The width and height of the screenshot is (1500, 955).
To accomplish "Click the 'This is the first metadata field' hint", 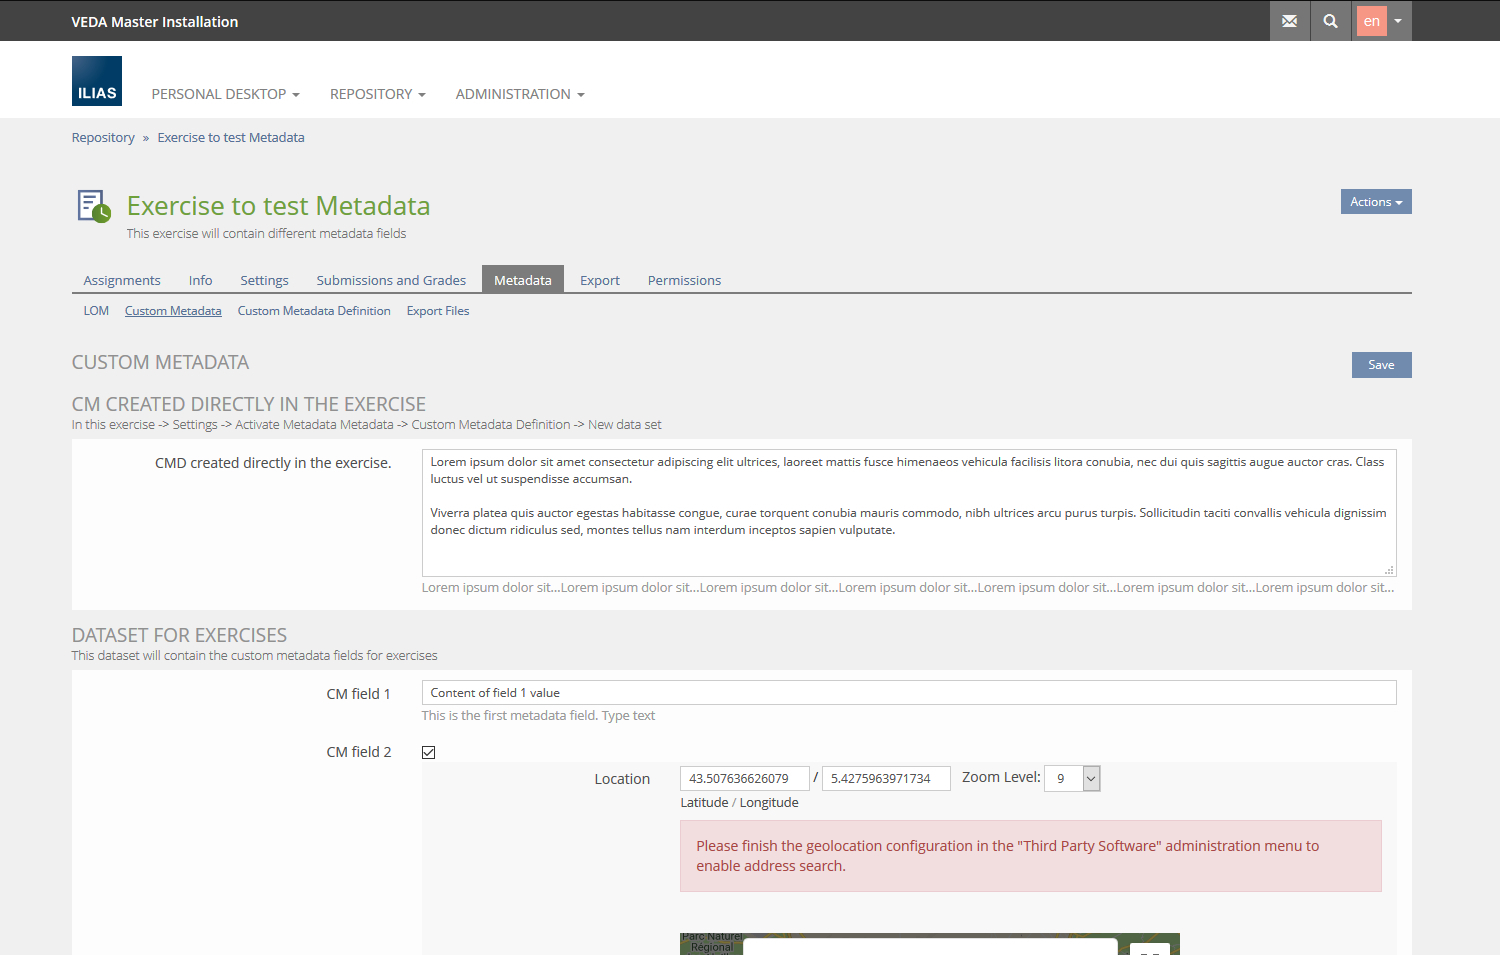I will 538,716.
